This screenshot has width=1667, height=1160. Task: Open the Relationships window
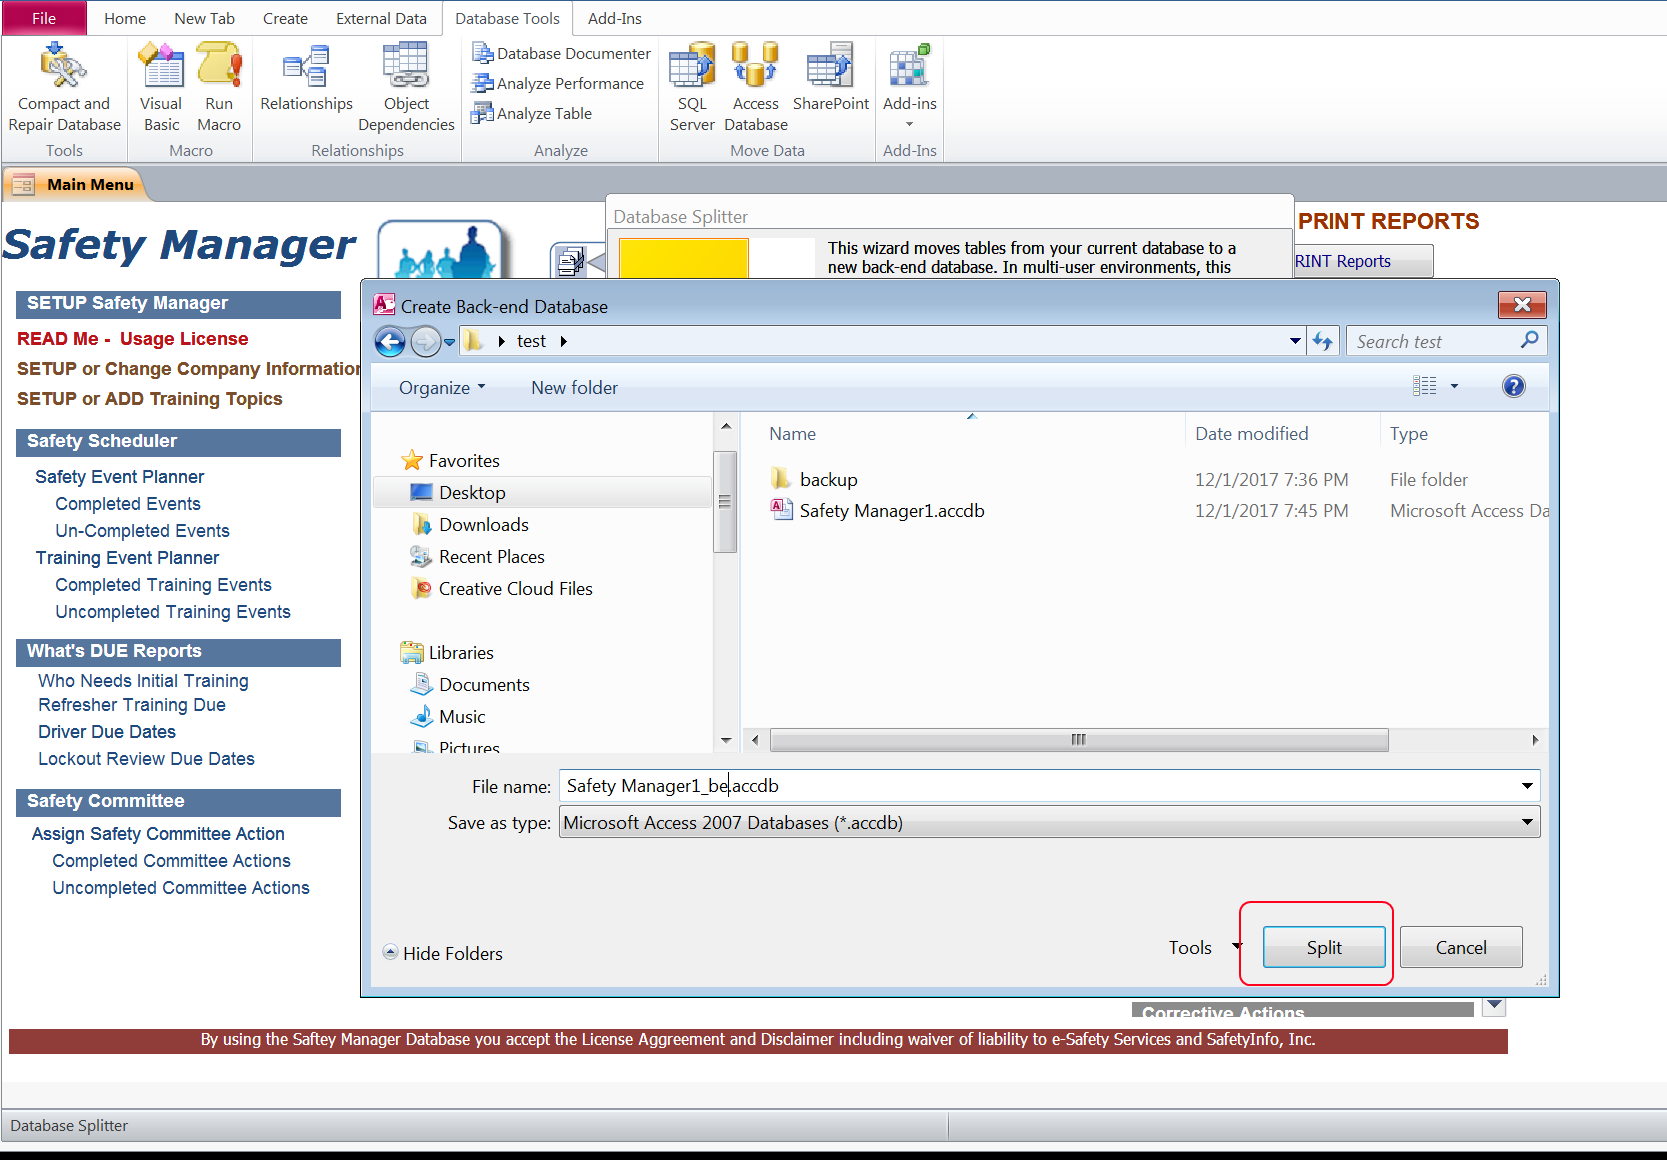pos(306,78)
